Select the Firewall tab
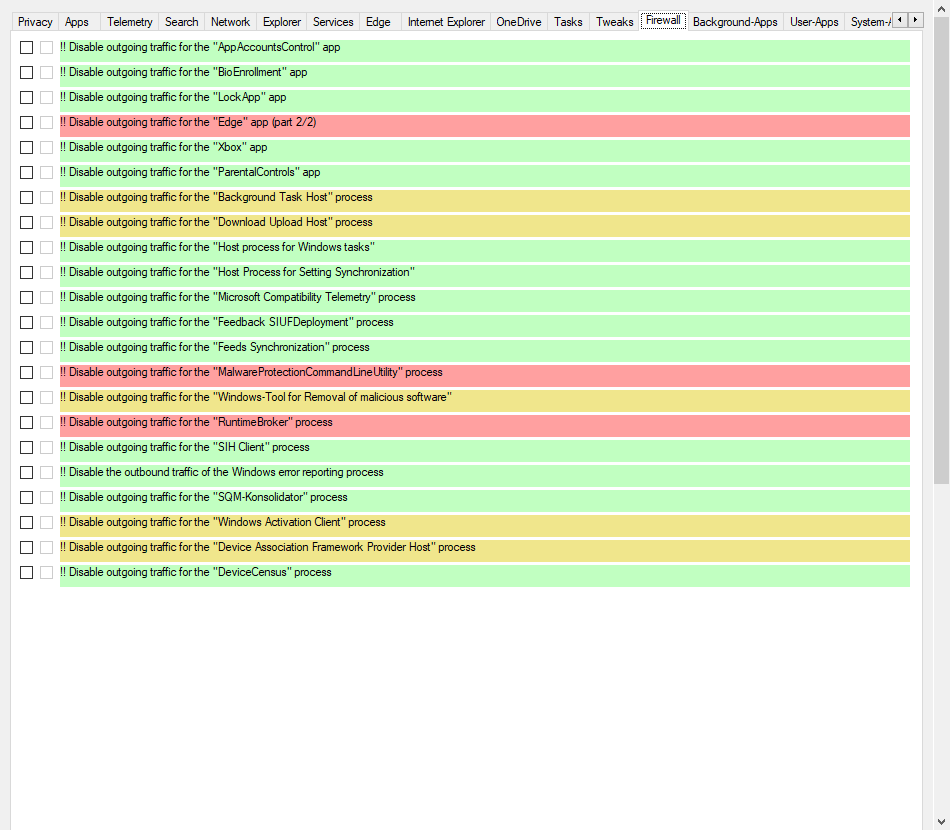 pos(663,21)
